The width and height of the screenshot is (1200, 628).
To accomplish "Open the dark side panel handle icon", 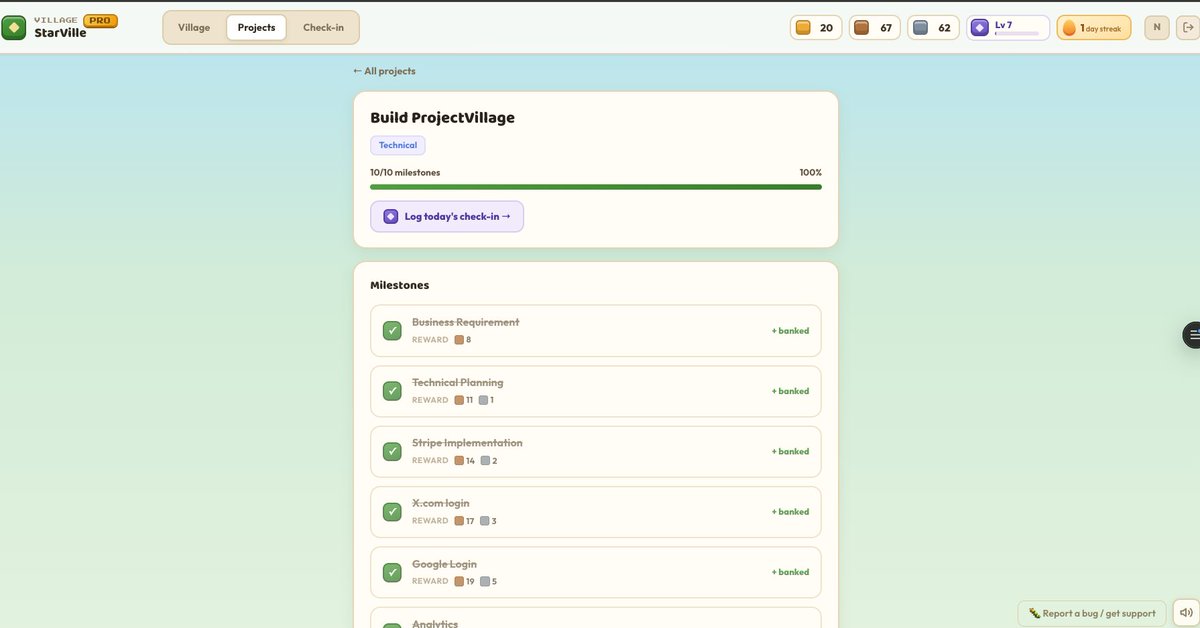I will pyautogui.click(x=1192, y=335).
